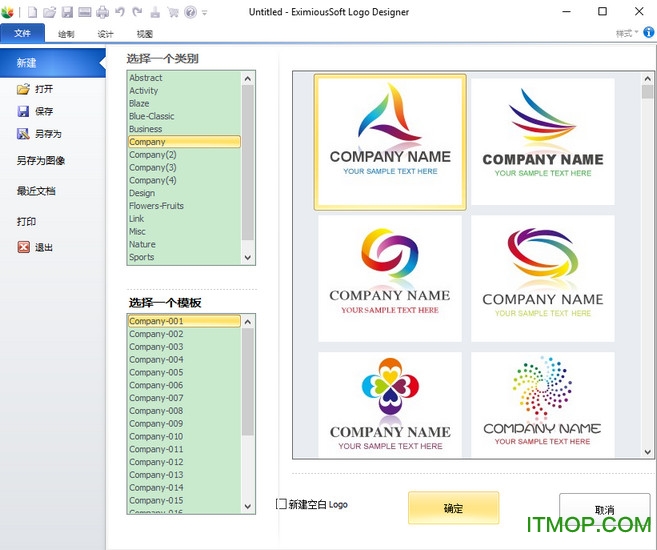Select the Link category
657x550 pixels.
tap(184, 218)
